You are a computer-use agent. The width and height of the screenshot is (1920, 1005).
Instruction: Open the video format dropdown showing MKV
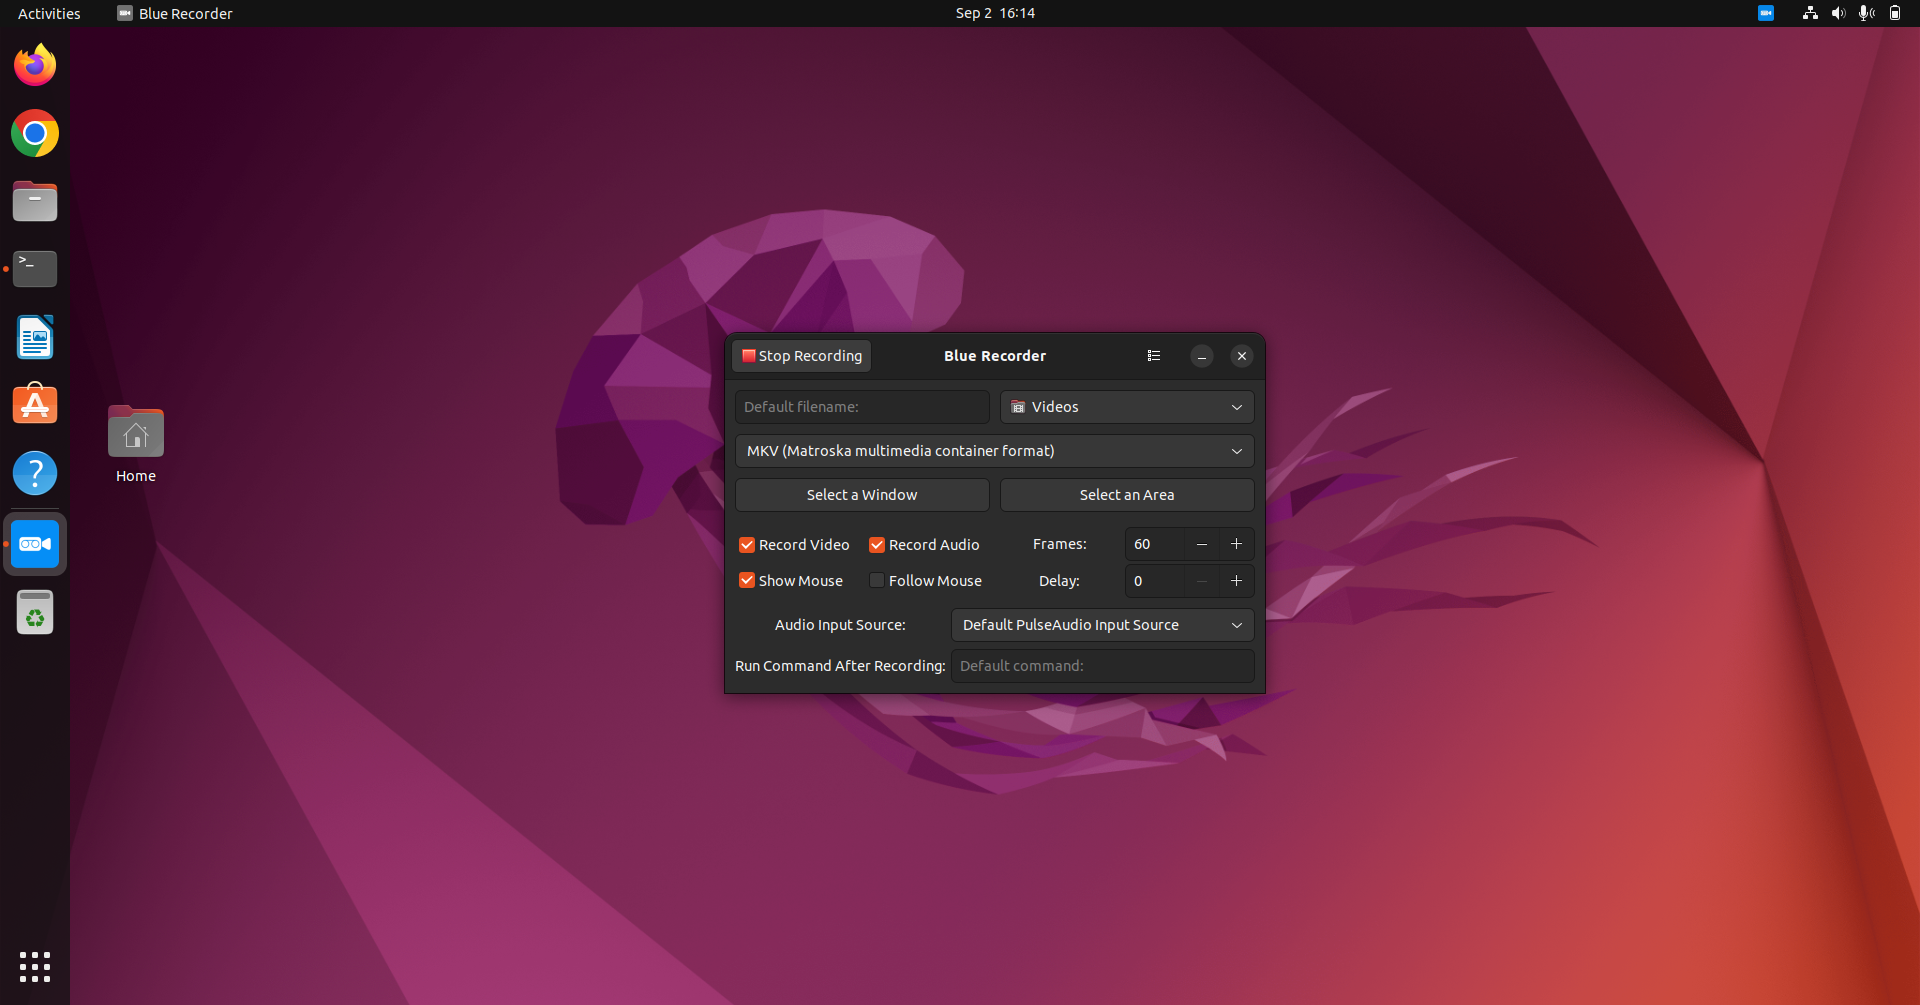994,451
